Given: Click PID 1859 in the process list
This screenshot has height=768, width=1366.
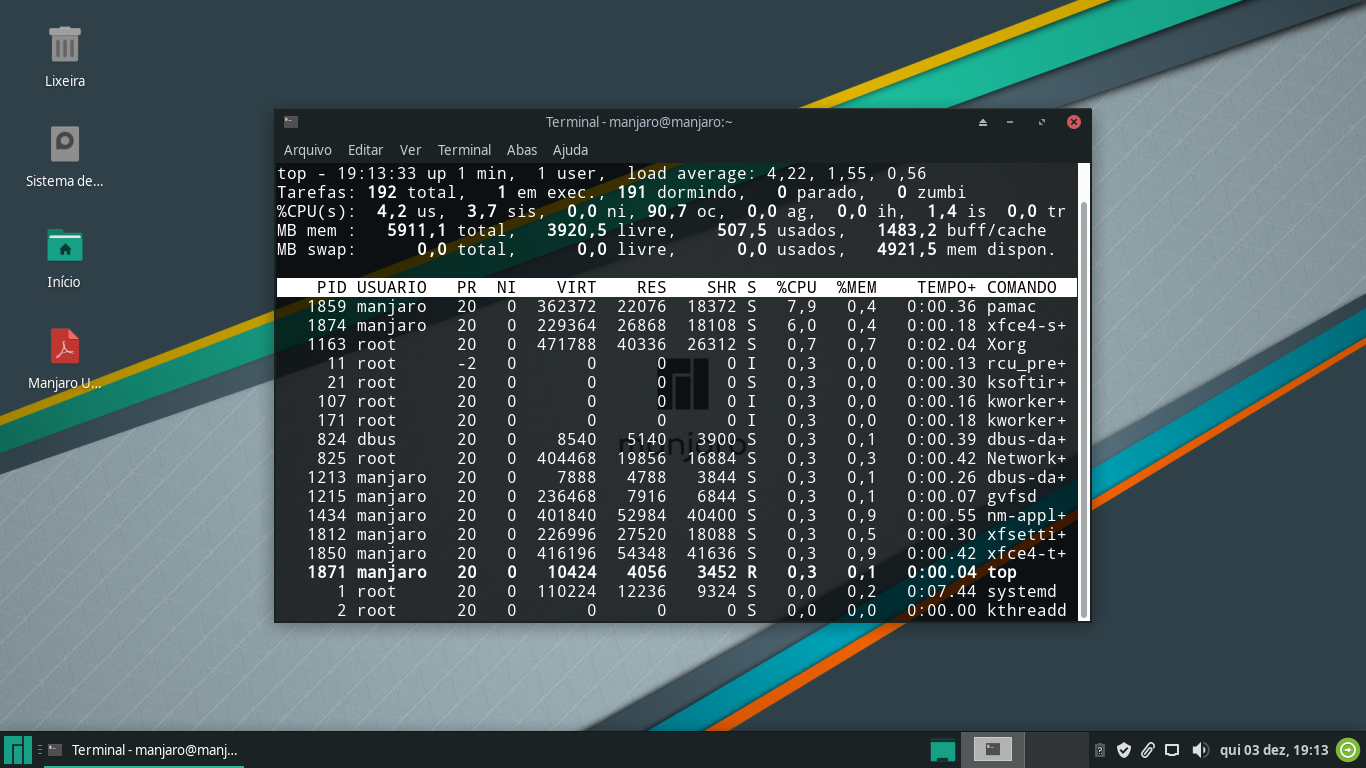Looking at the screenshot, I should coord(327,307).
